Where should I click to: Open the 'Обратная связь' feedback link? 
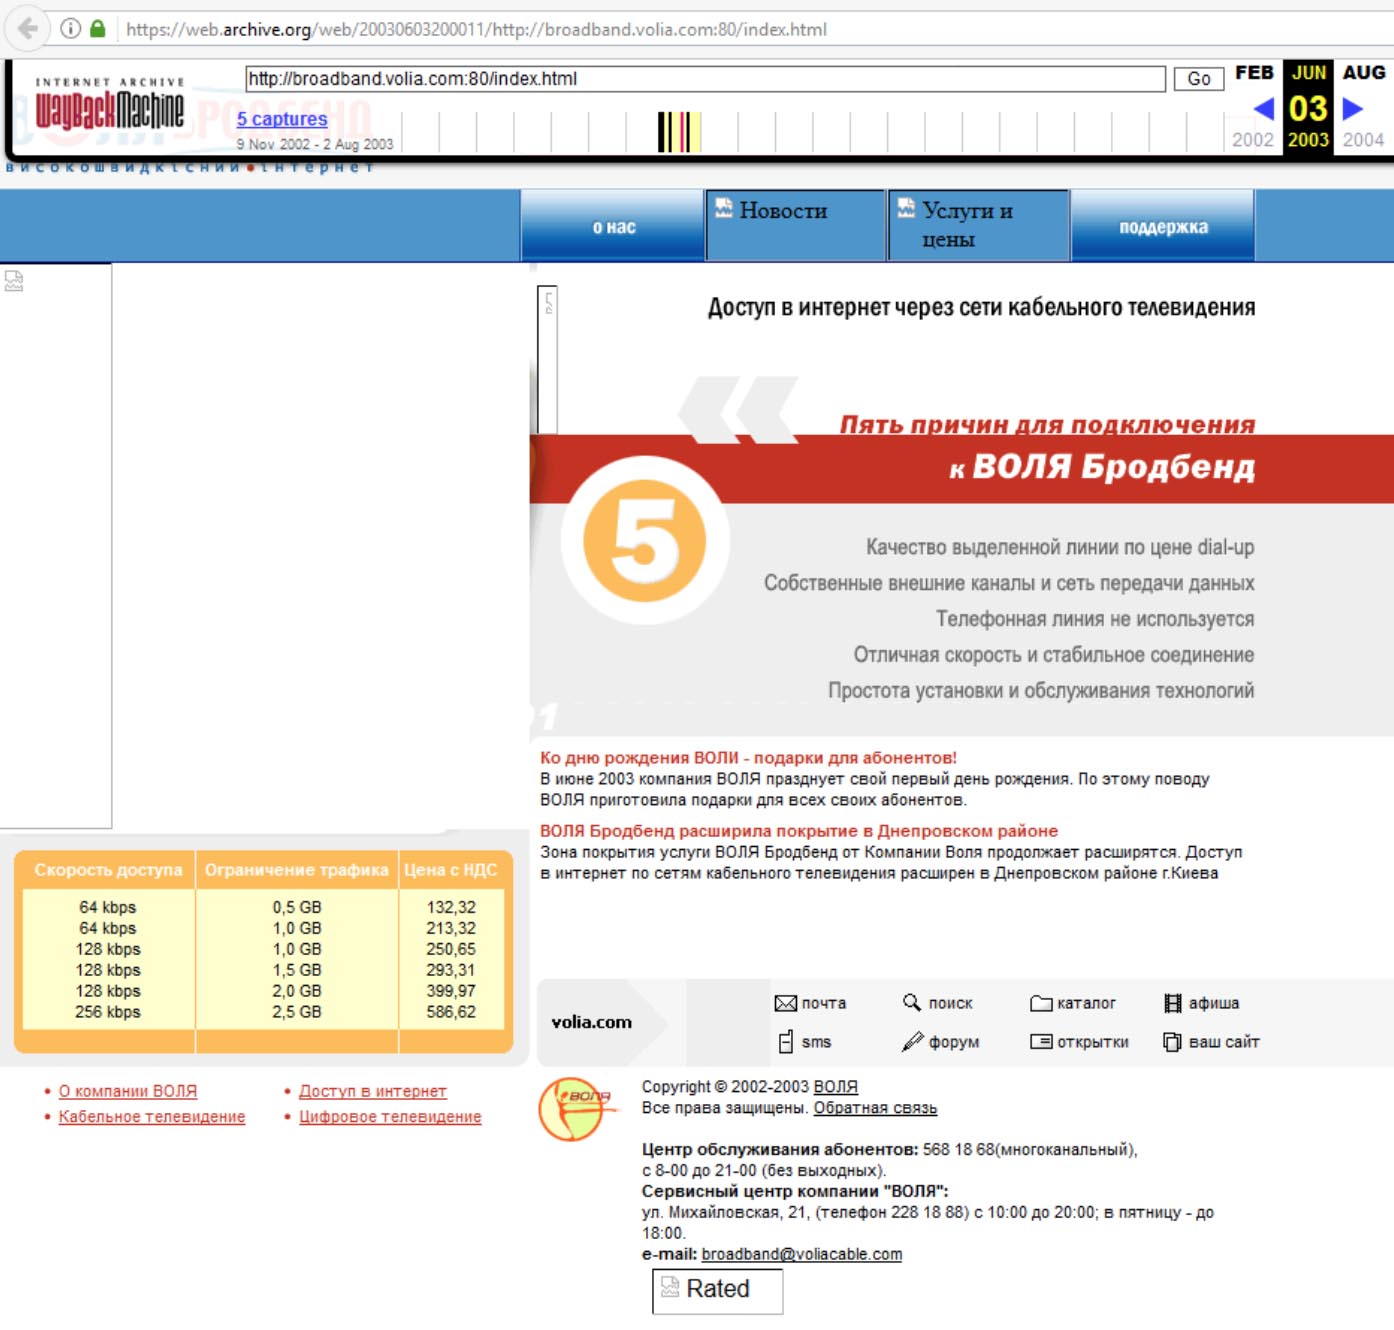875,1108
